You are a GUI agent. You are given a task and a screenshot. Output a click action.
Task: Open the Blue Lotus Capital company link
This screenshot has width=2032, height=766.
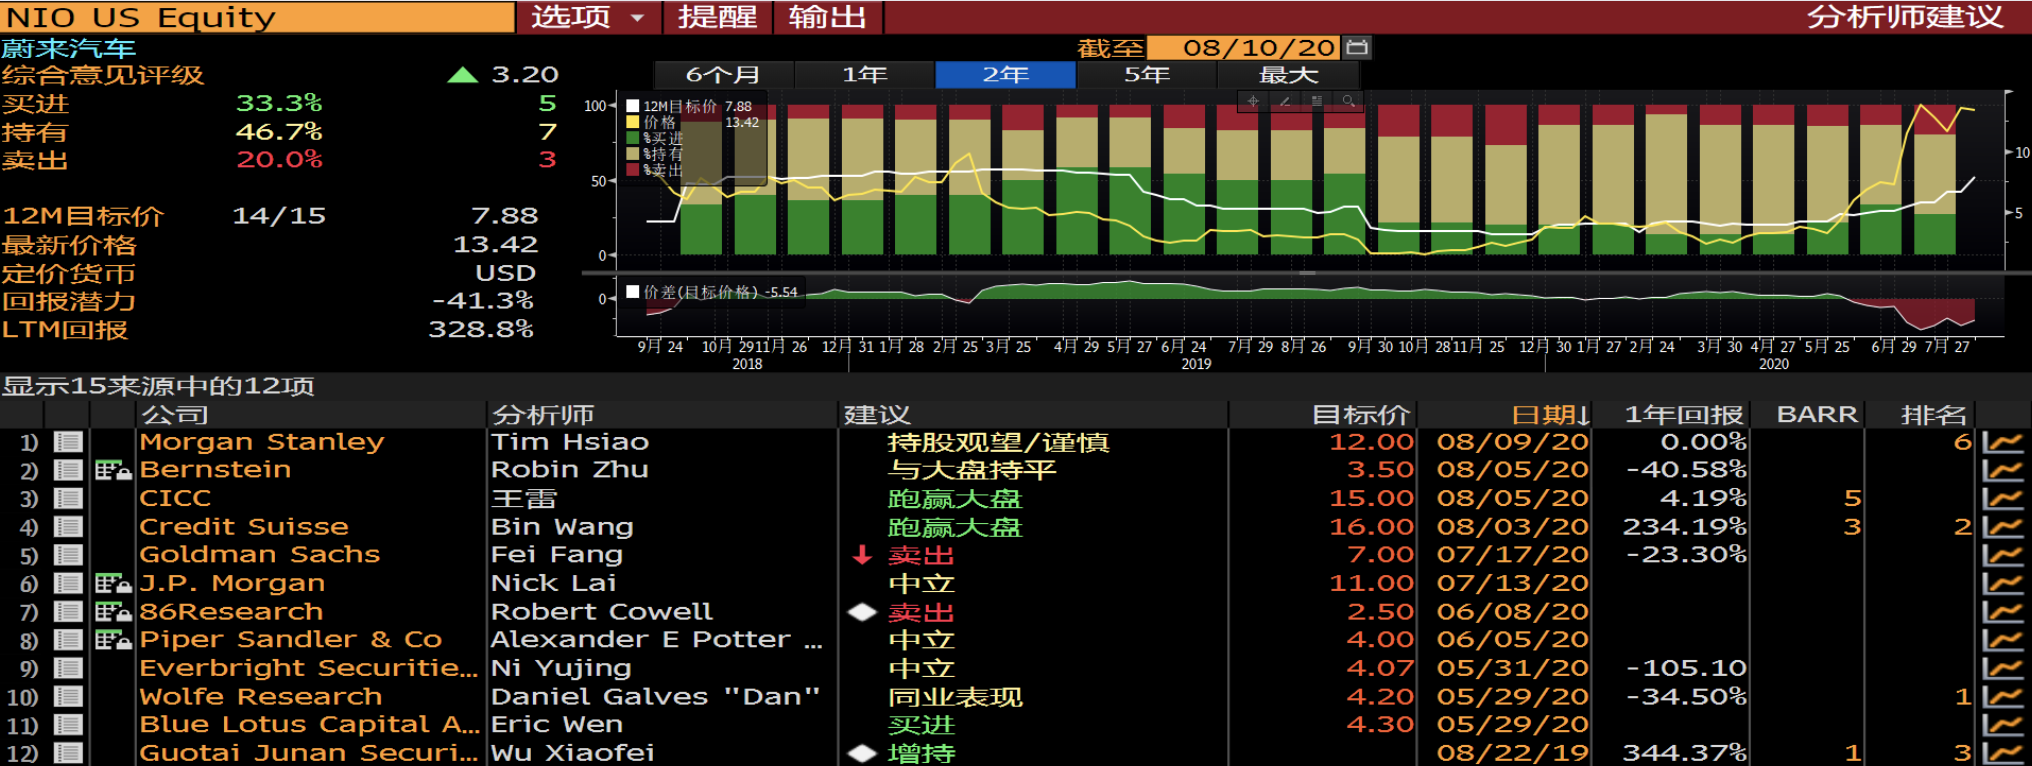tap(309, 725)
